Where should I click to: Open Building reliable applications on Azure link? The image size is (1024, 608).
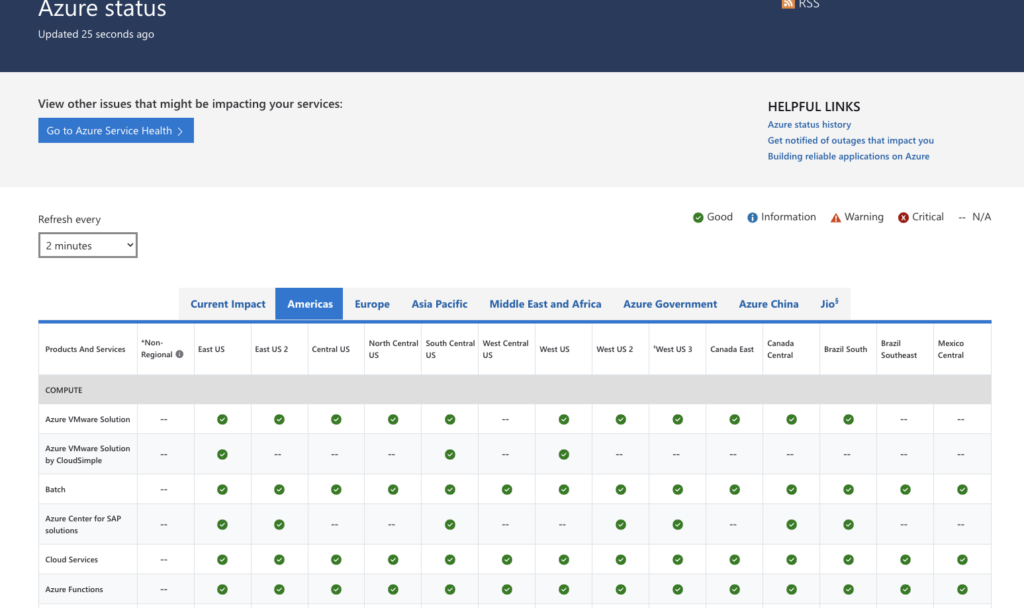click(x=848, y=156)
